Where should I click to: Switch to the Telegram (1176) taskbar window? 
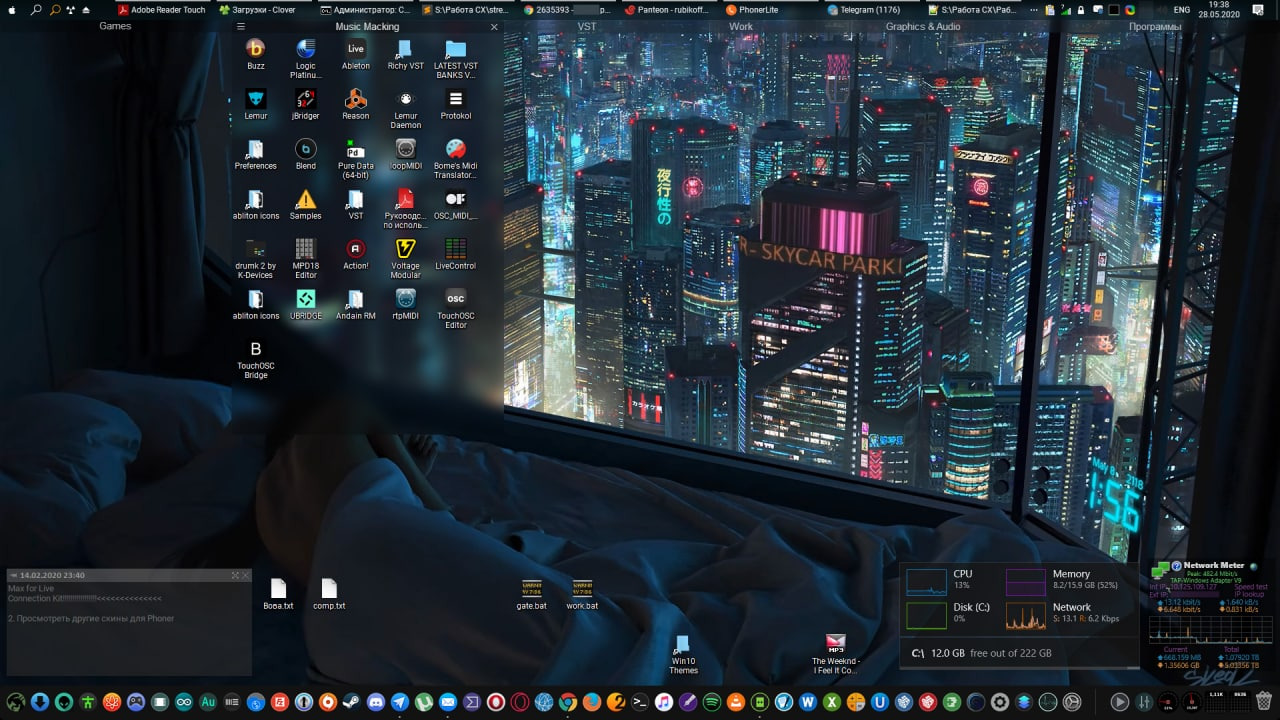(x=864, y=10)
